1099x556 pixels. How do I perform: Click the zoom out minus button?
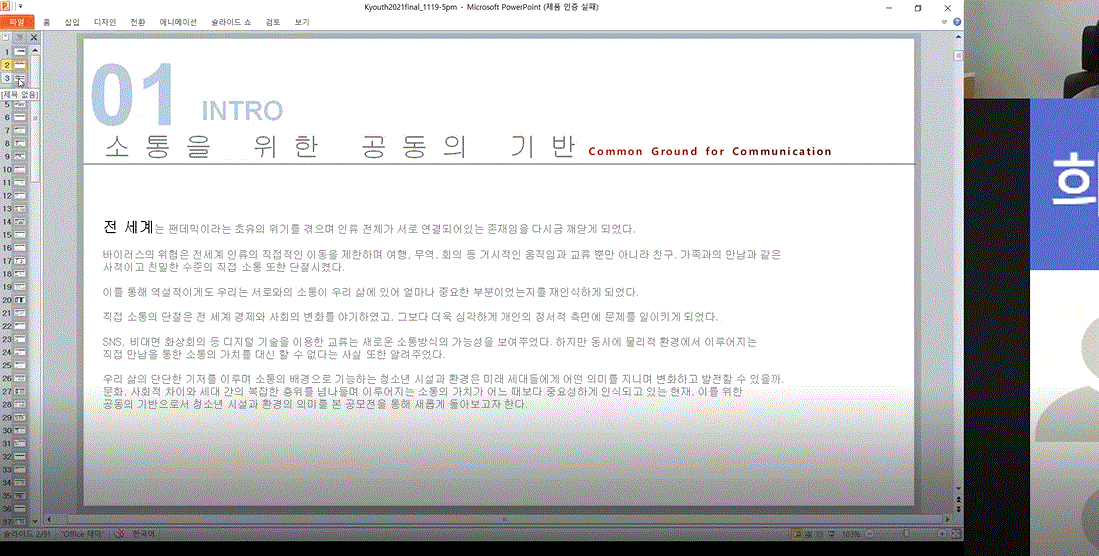[x=869, y=534]
